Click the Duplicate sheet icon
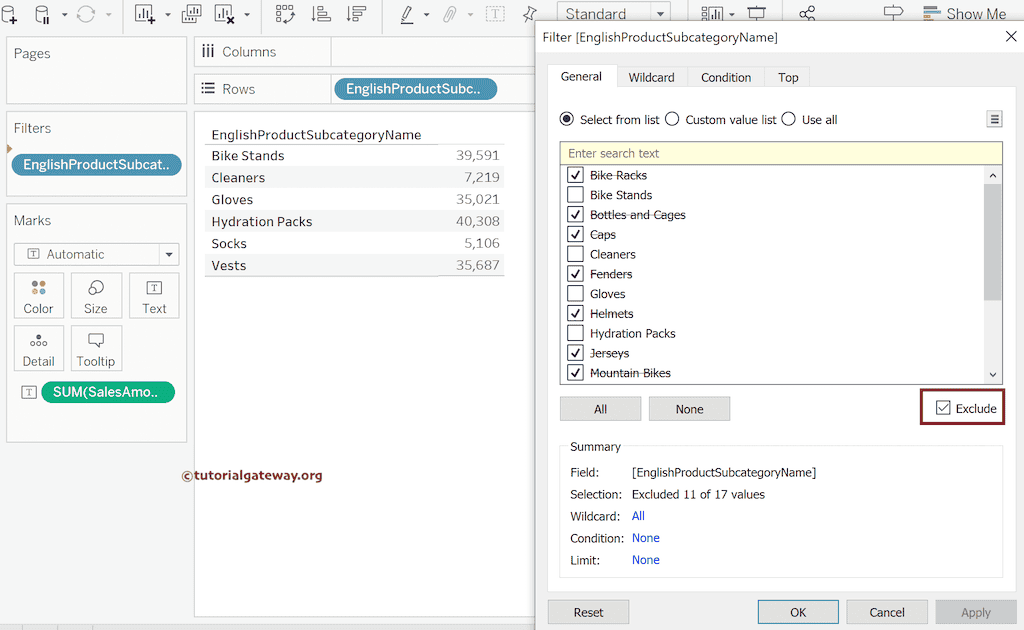 click(191, 14)
